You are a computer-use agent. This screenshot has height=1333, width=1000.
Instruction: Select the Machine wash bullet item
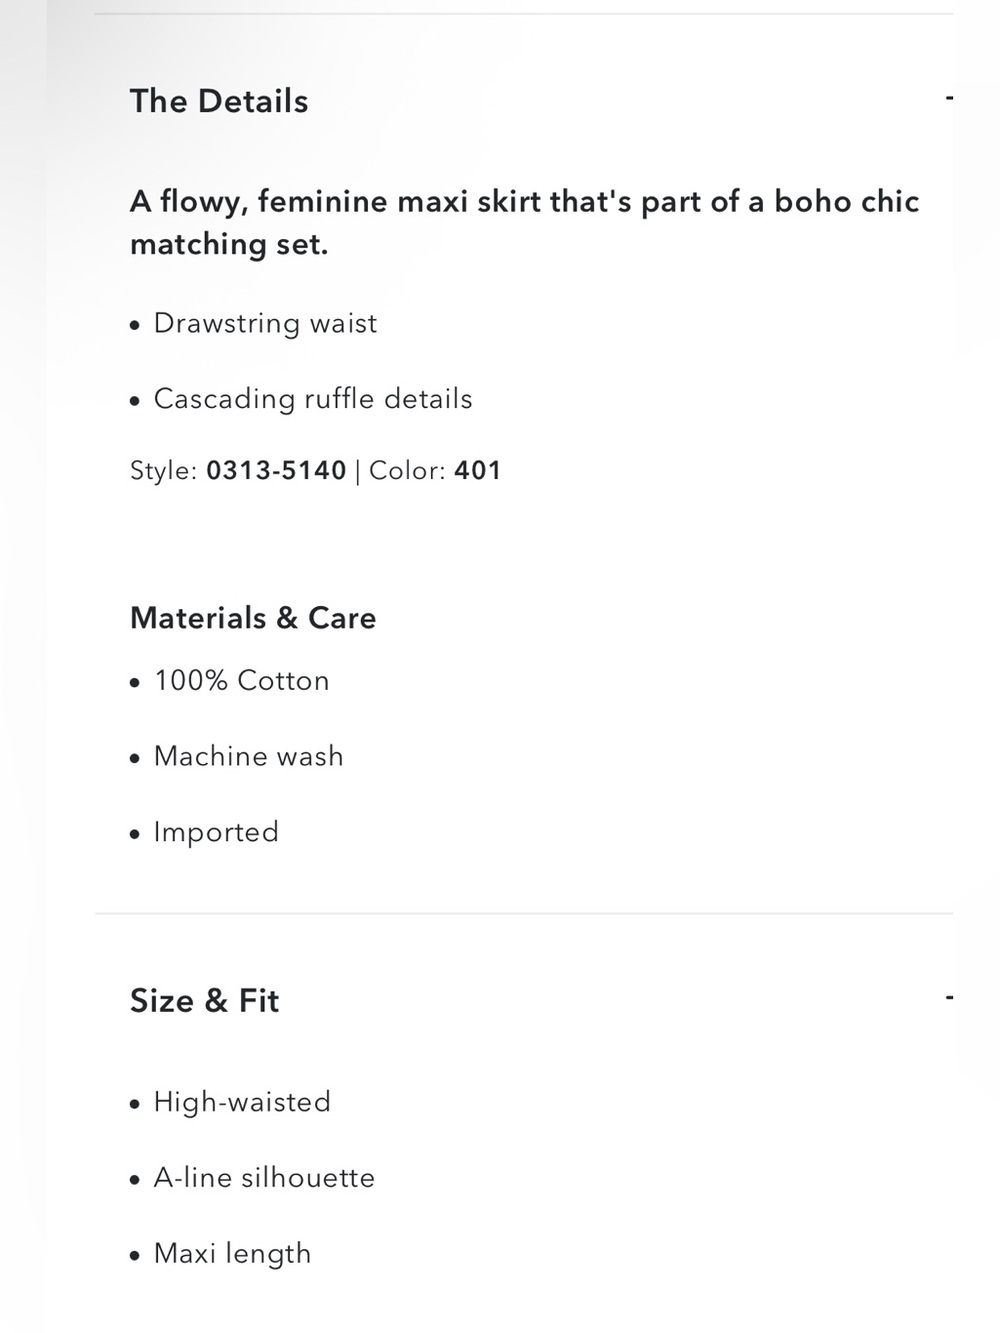[x=248, y=756]
